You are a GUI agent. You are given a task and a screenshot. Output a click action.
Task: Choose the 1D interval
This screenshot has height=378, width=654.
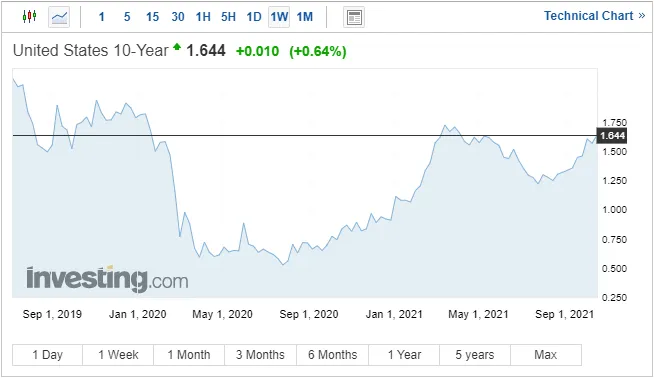(x=254, y=17)
